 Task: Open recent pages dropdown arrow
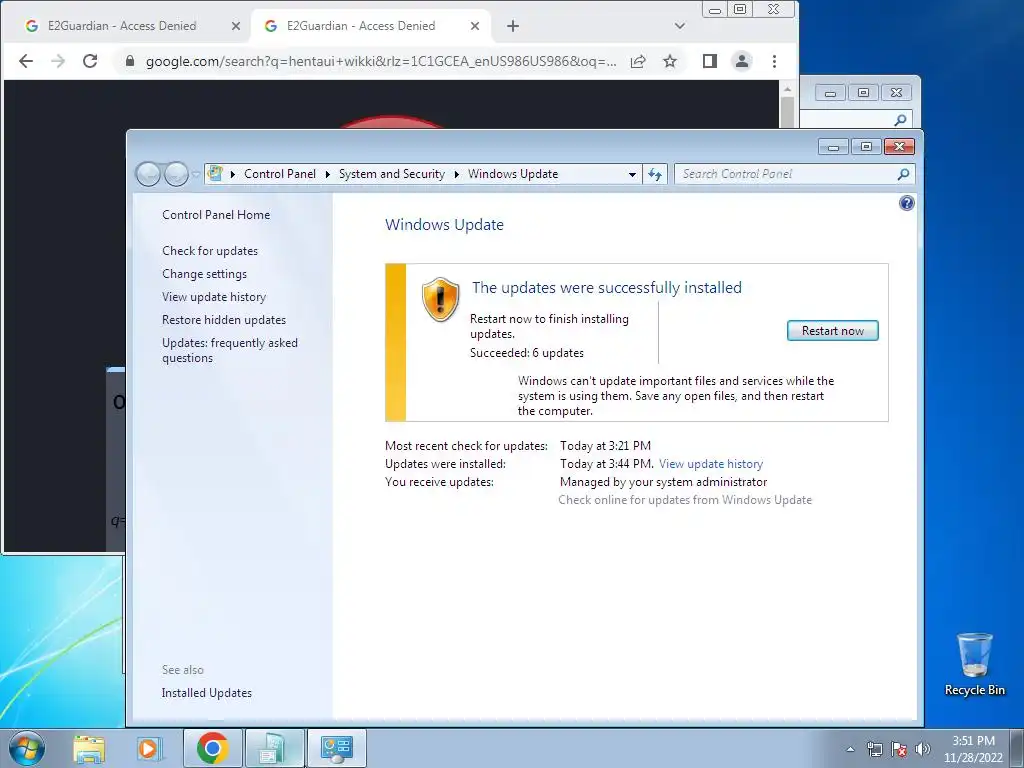196,174
